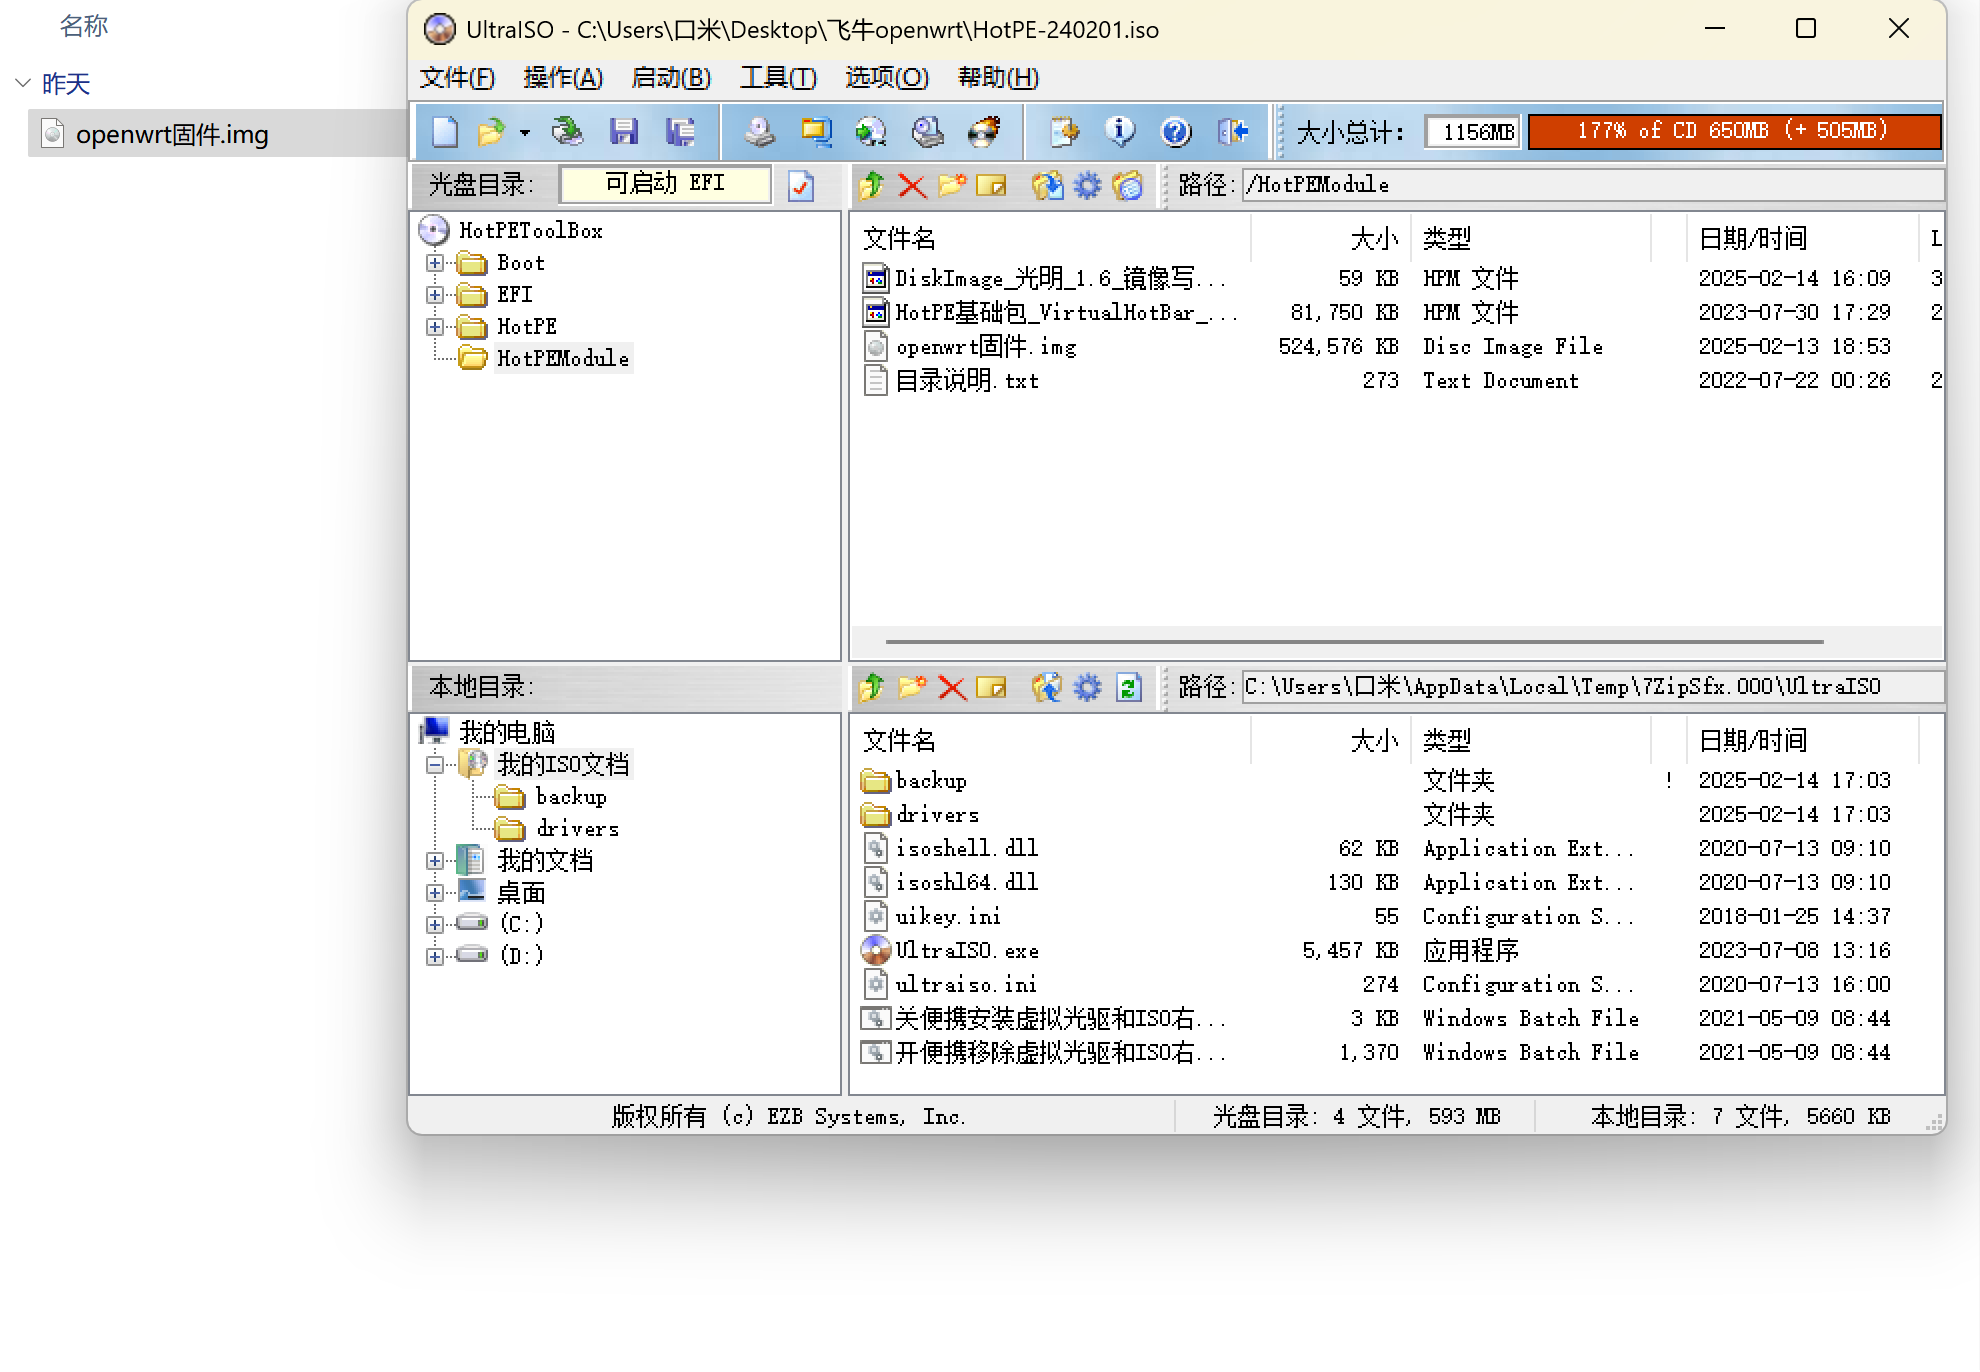Expand the 桌面 tree node

tap(435, 893)
